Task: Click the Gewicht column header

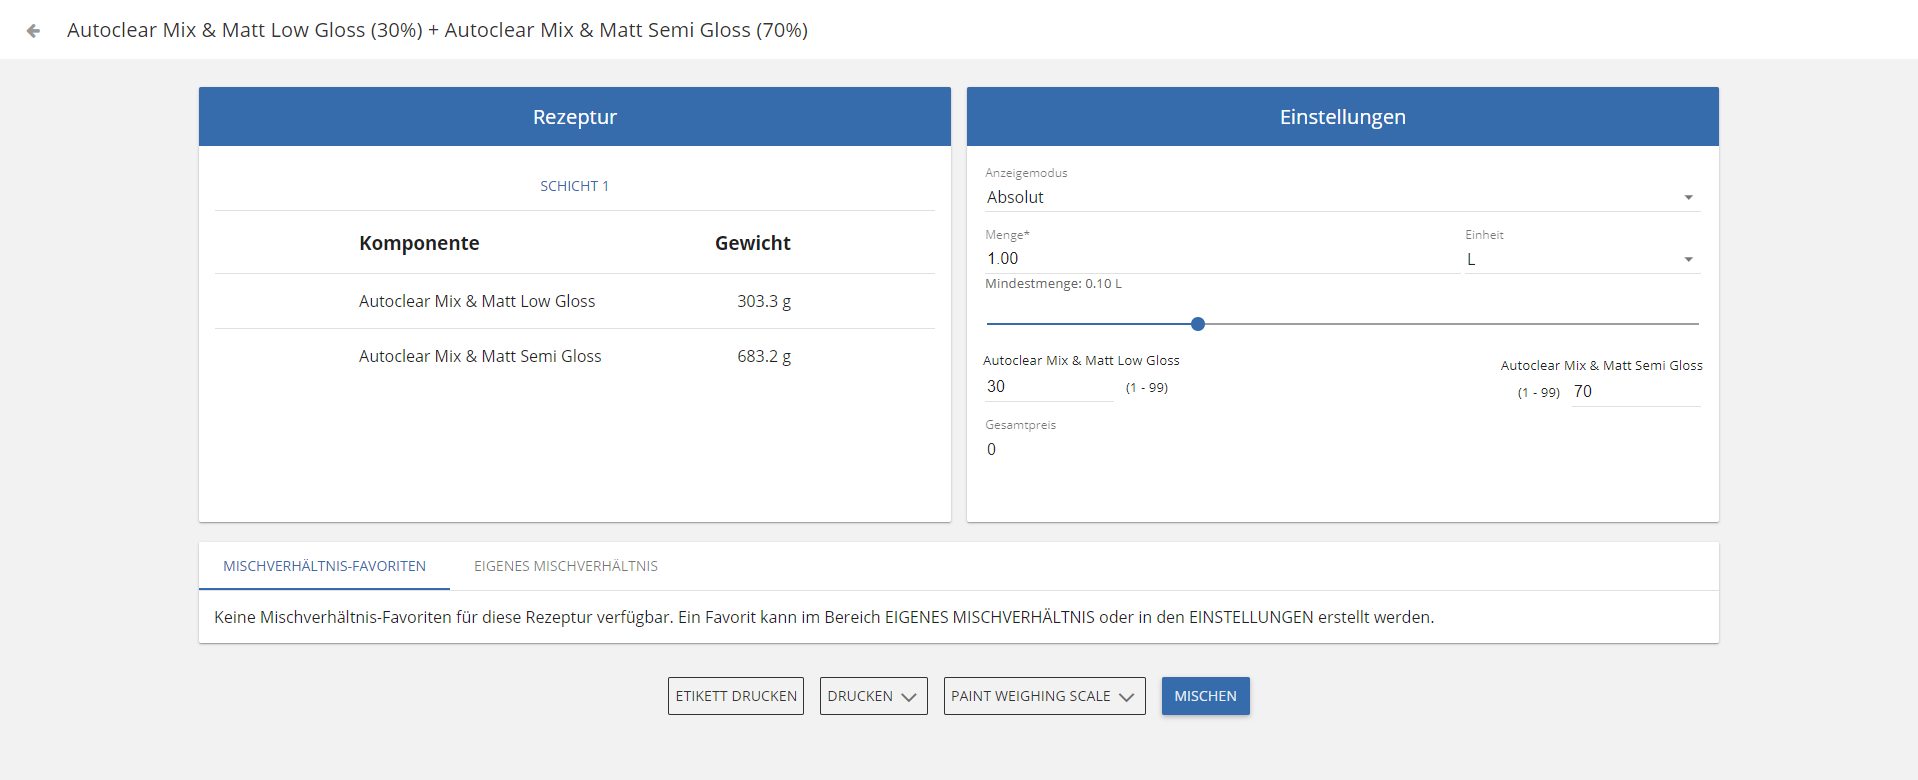Action: 753,243
